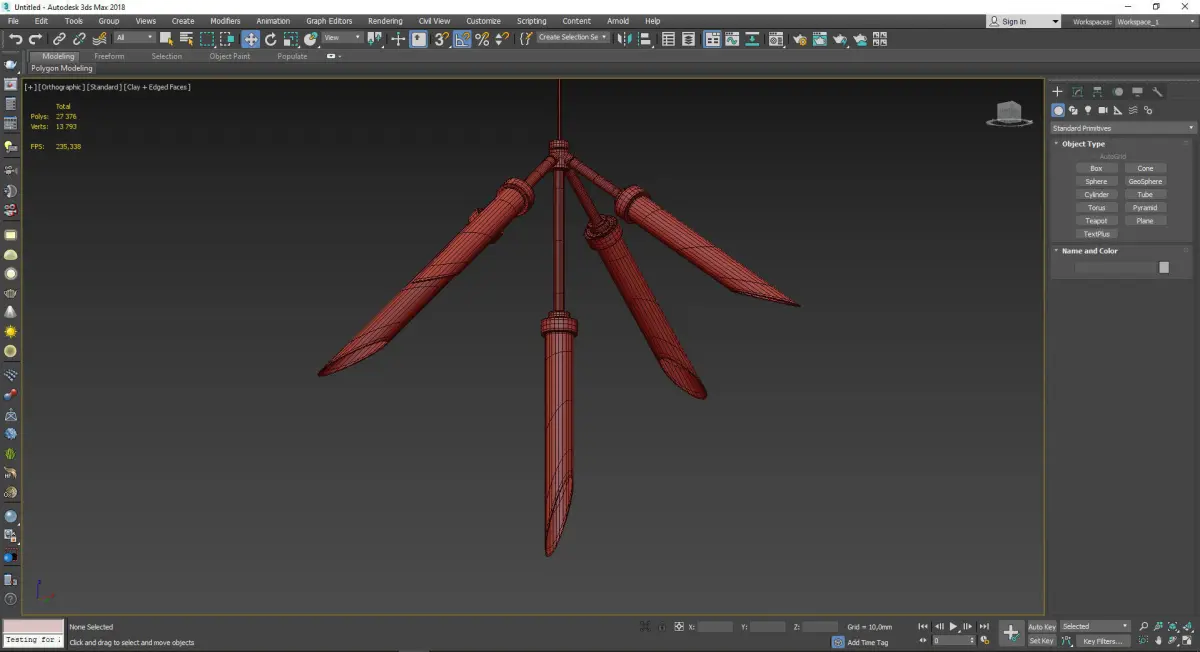1200x652 pixels.
Task: Select the Unlink selection tool
Action: point(79,39)
